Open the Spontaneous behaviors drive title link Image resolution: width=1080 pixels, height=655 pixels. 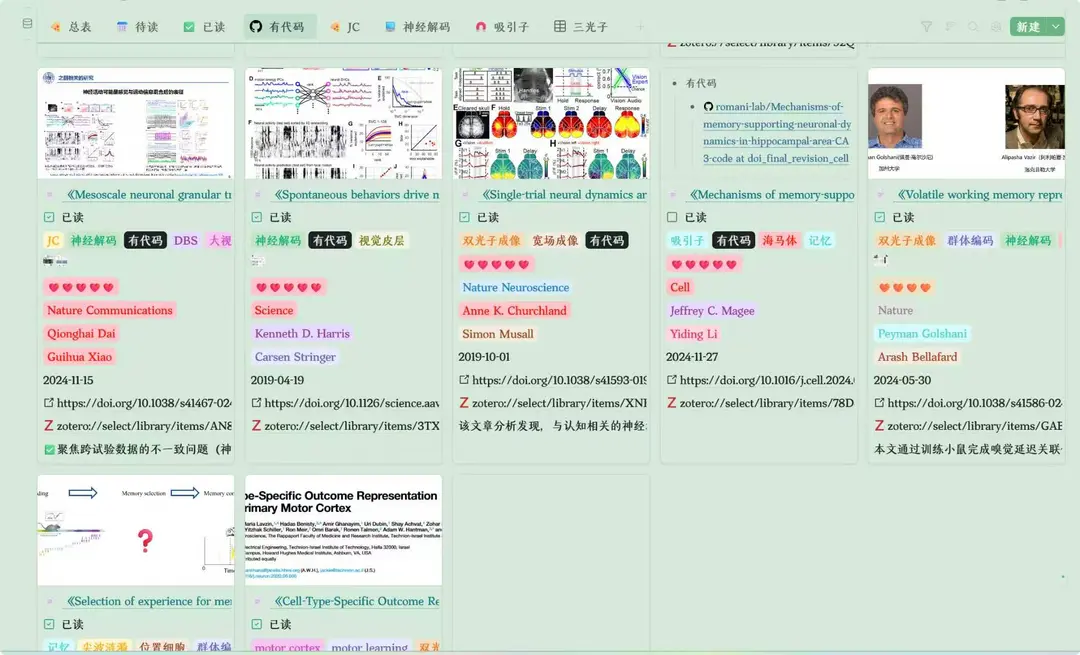[x=357, y=195]
